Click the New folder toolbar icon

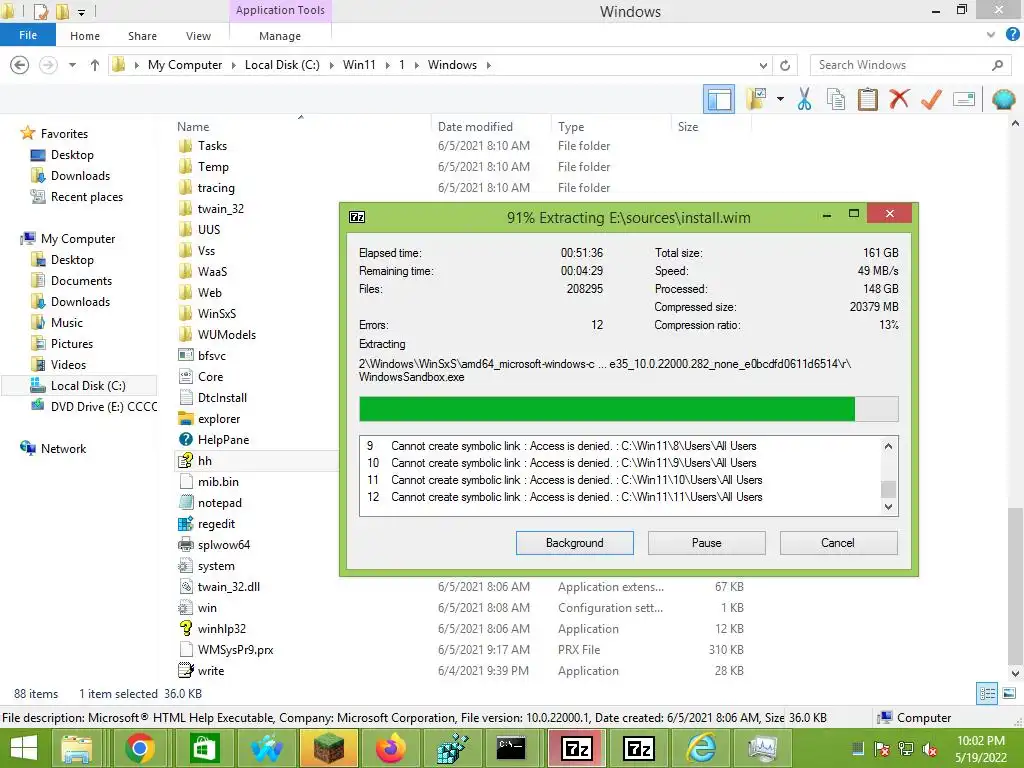(x=756, y=99)
